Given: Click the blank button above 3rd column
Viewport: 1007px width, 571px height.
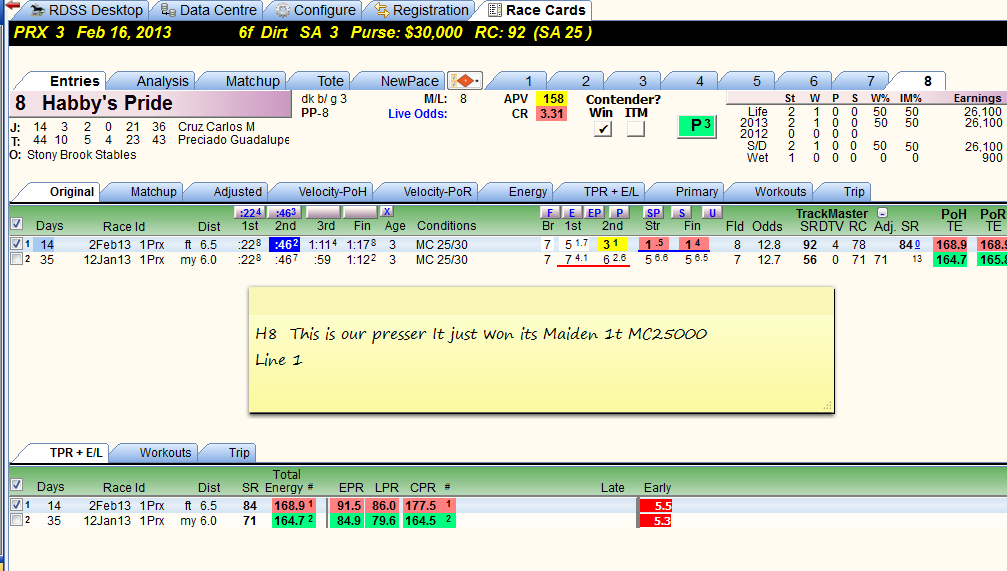Looking at the screenshot, I should click(323, 212).
